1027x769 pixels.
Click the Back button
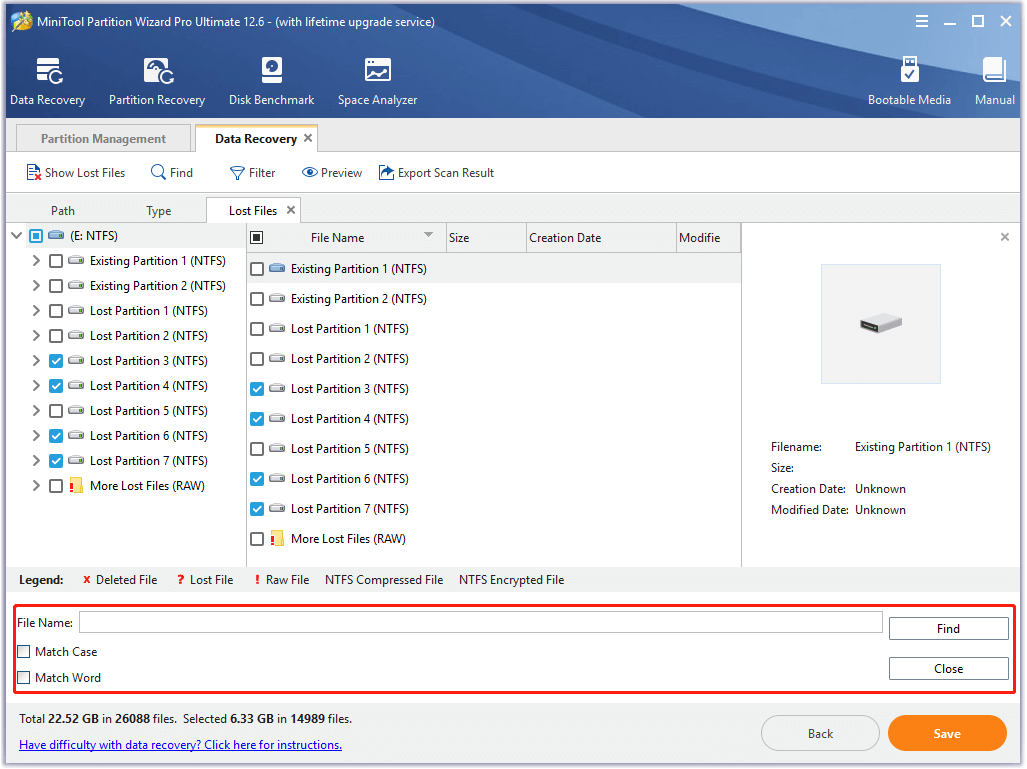tap(820, 734)
